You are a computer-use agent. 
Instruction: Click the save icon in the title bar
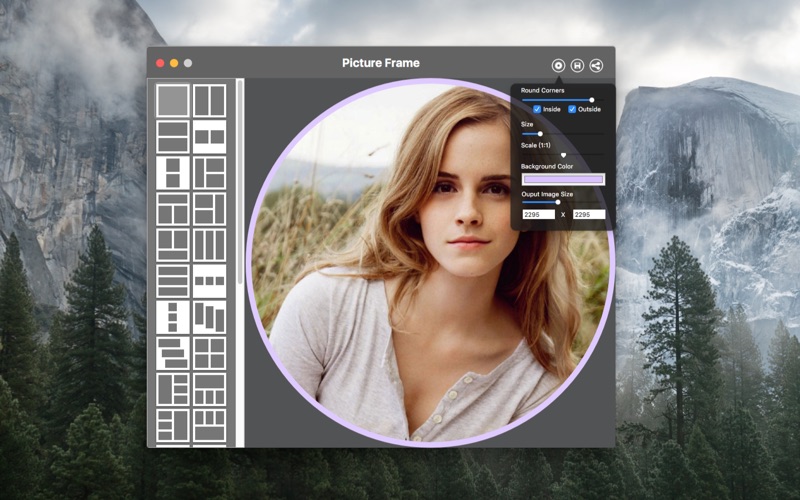[577, 66]
